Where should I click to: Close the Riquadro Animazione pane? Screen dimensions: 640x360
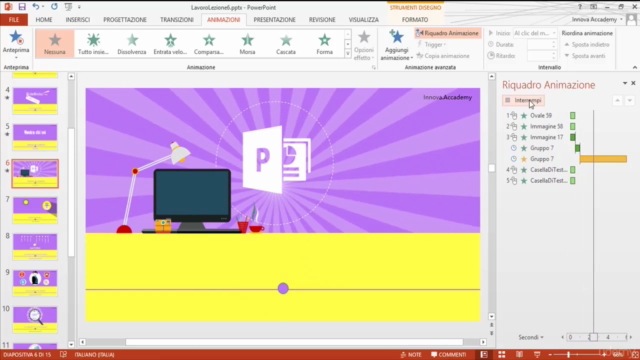(x=633, y=83)
